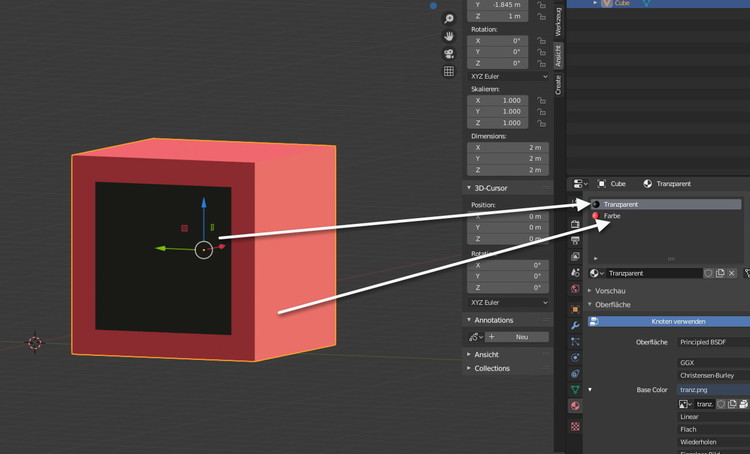Toggle the lock for Rotation Z
The height and width of the screenshot is (454, 750).
541,63
